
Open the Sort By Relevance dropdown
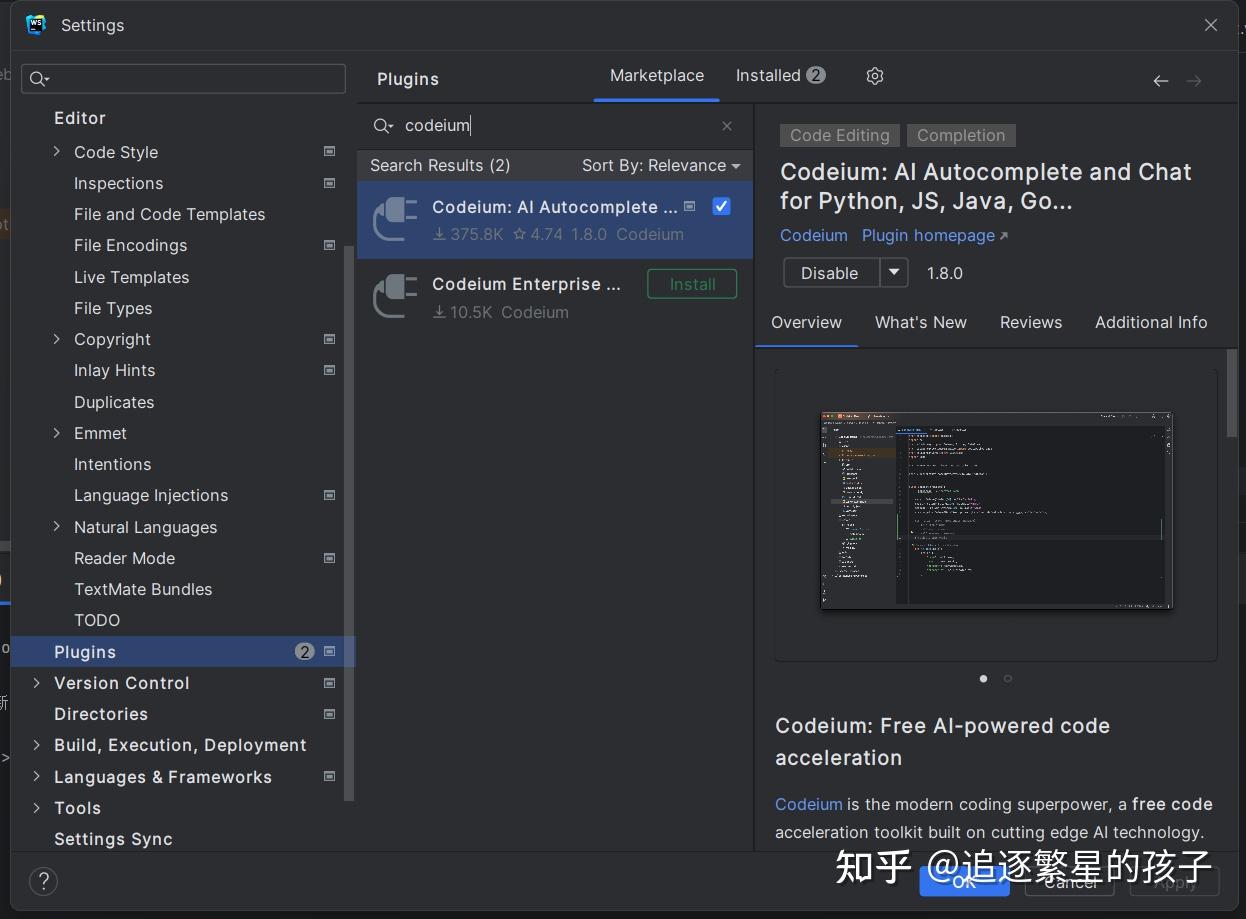click(x=661, y=166)
